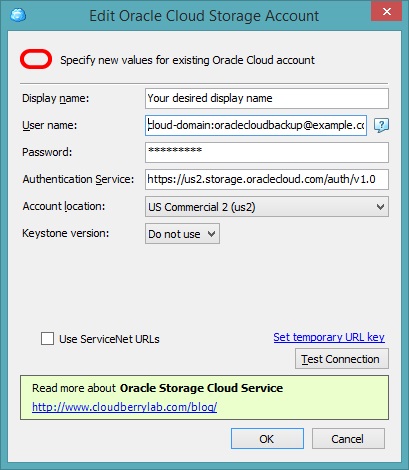Click the user name help icon
Viewport: 409px width, 470px height.
point(381,125)
